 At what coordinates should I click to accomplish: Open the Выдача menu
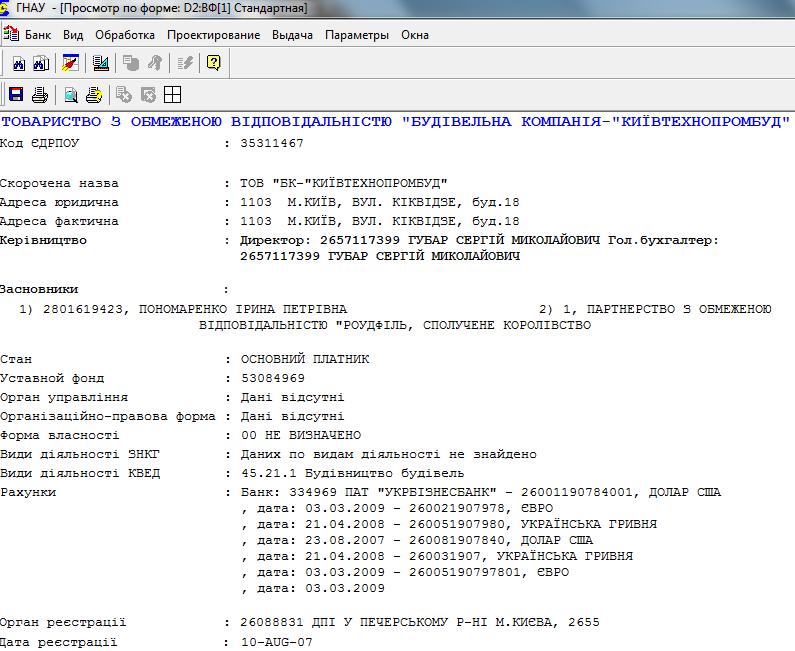pos(292,35)
